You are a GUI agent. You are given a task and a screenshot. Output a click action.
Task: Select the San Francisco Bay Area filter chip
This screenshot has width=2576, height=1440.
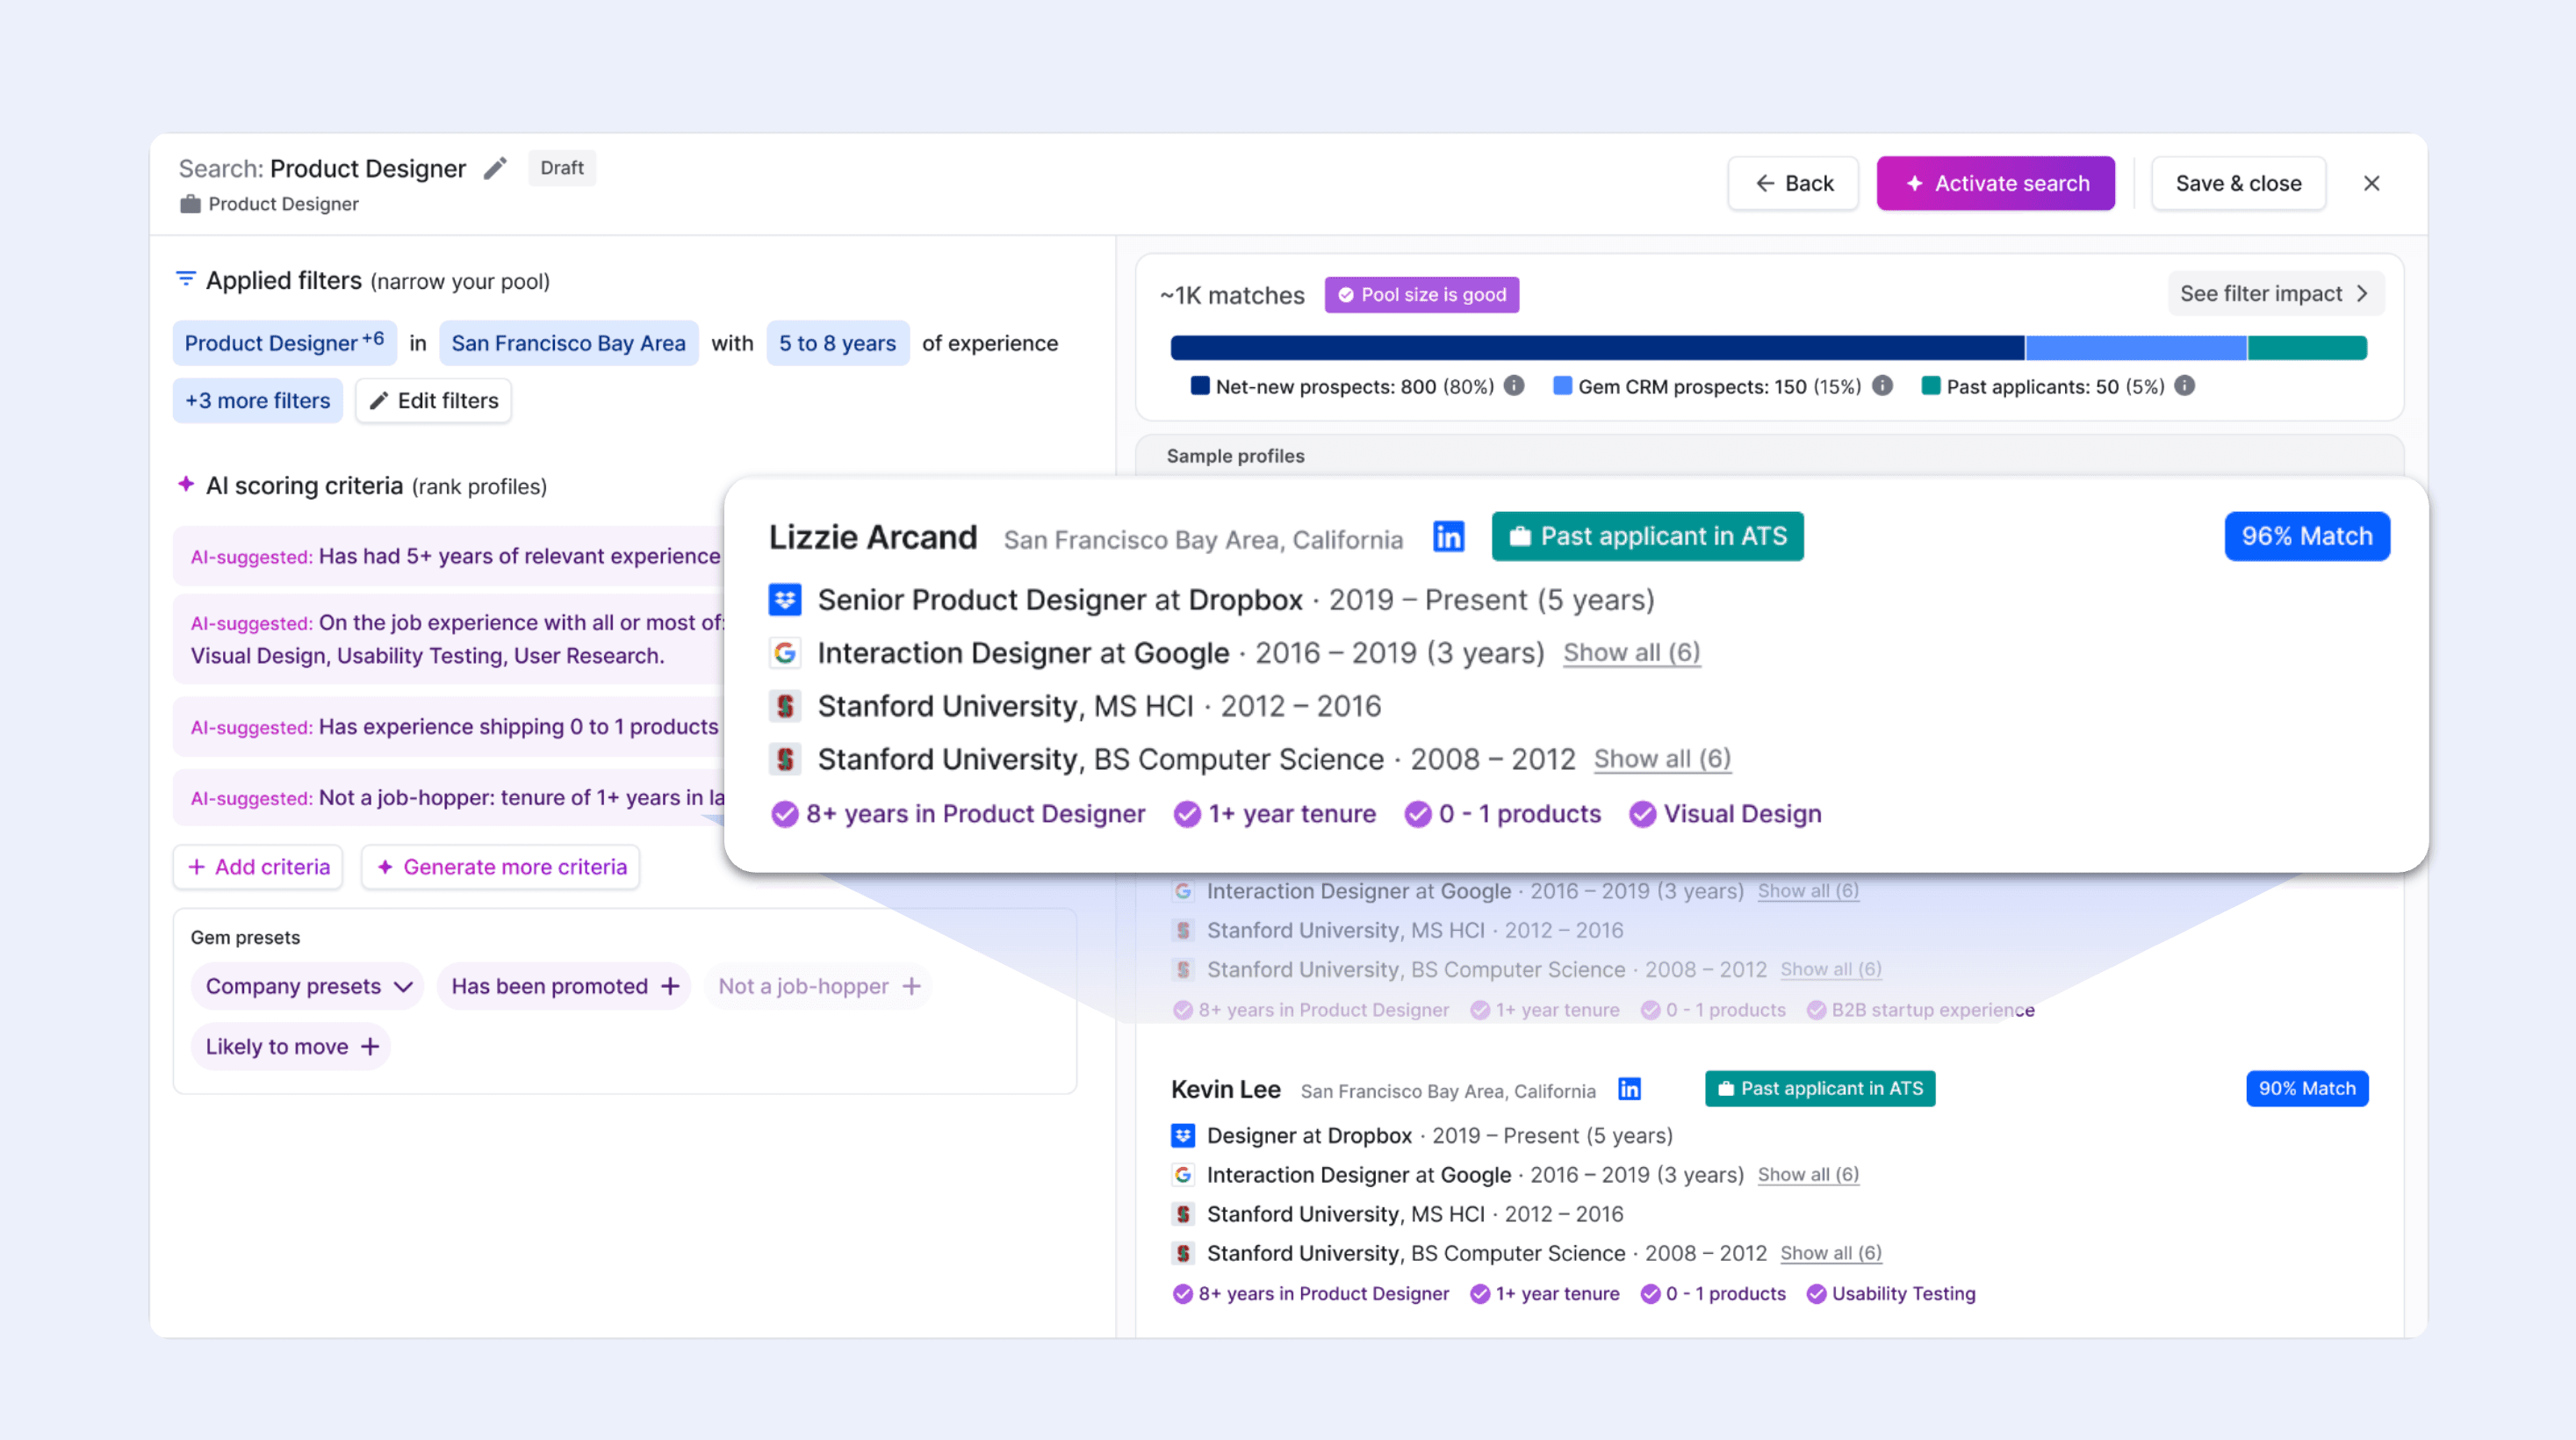click(x=568, y=343)
